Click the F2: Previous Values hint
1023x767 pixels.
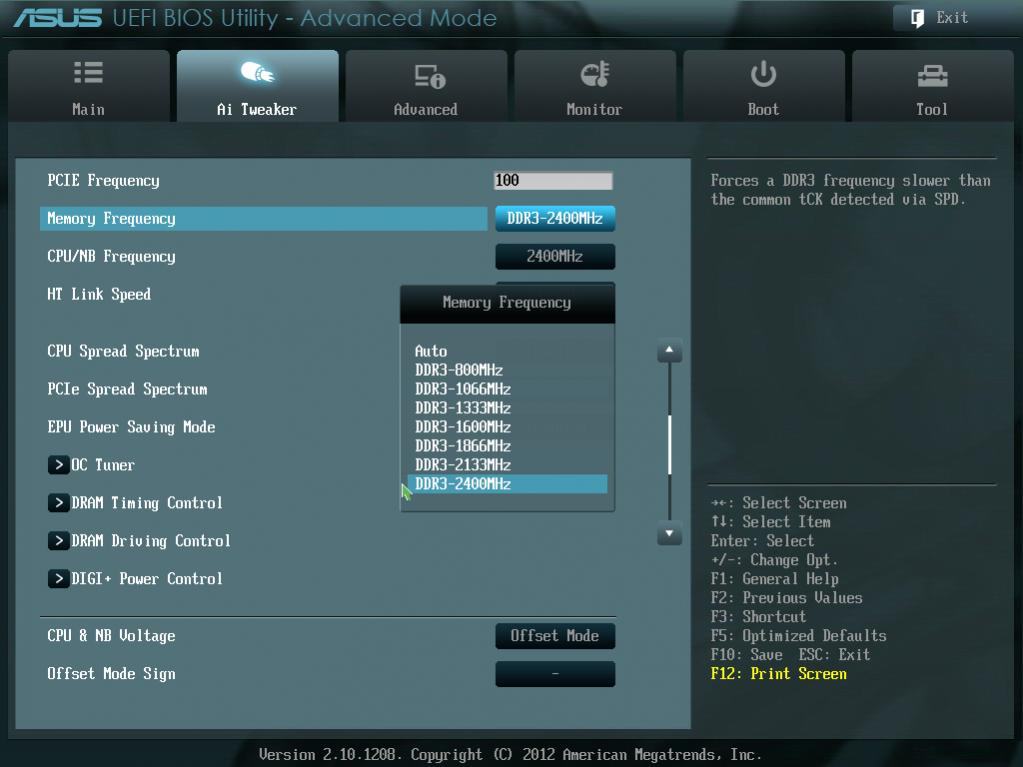[x=787, y=598]
